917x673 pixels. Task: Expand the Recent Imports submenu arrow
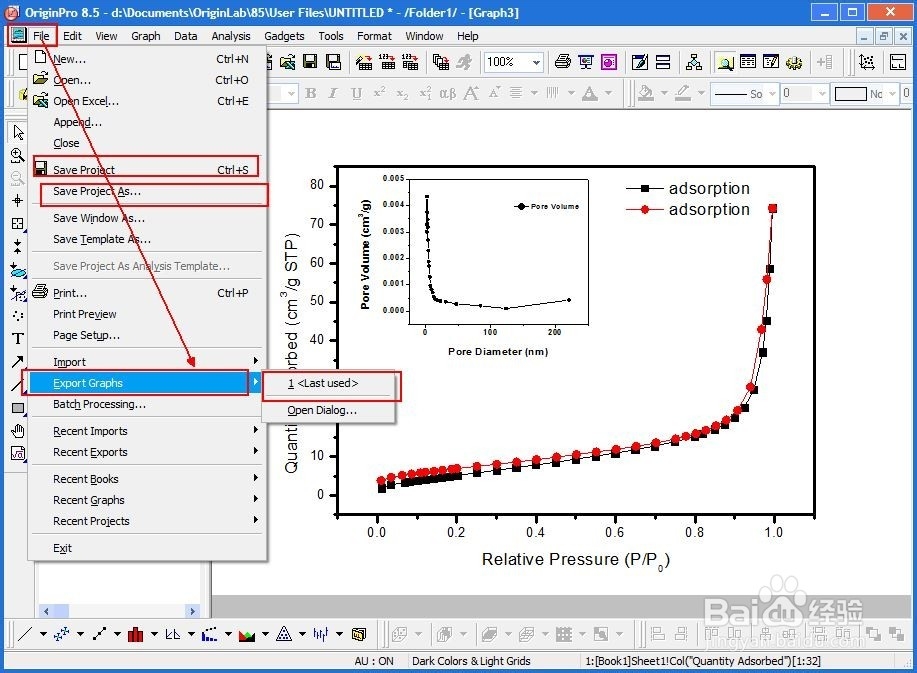point(256,430)
